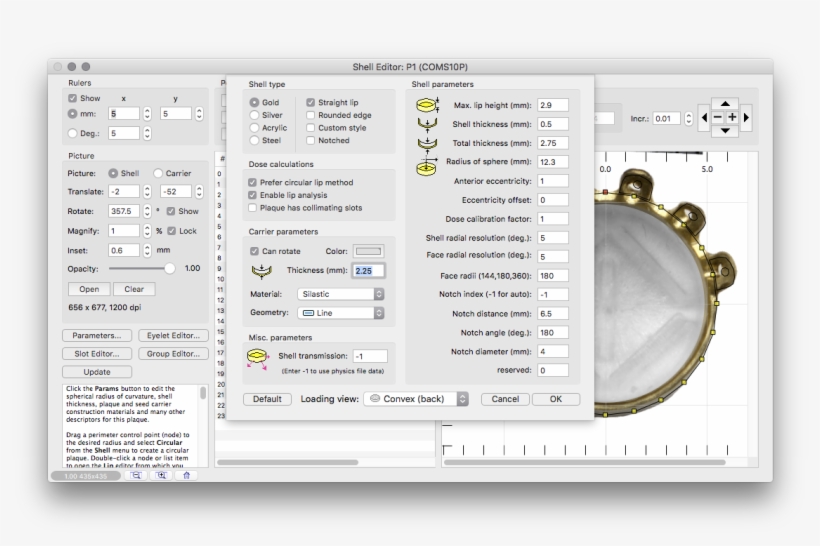Select Steel shell type
This screenshot has height=546, width=820.
(x=254, y=140)
